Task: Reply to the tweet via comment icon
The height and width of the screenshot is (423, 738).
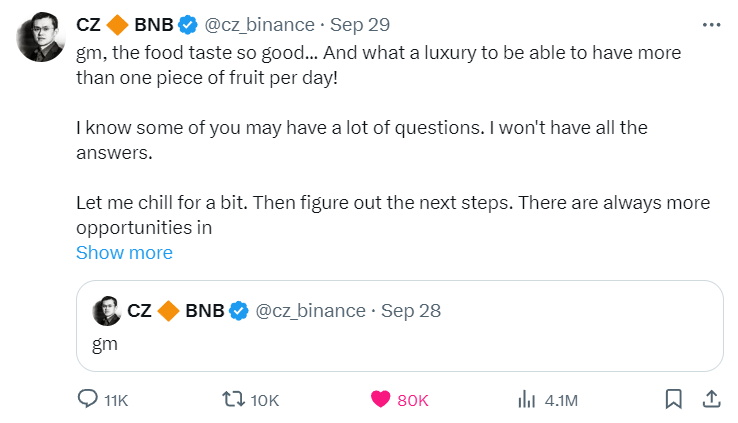Action: [89, 399]
